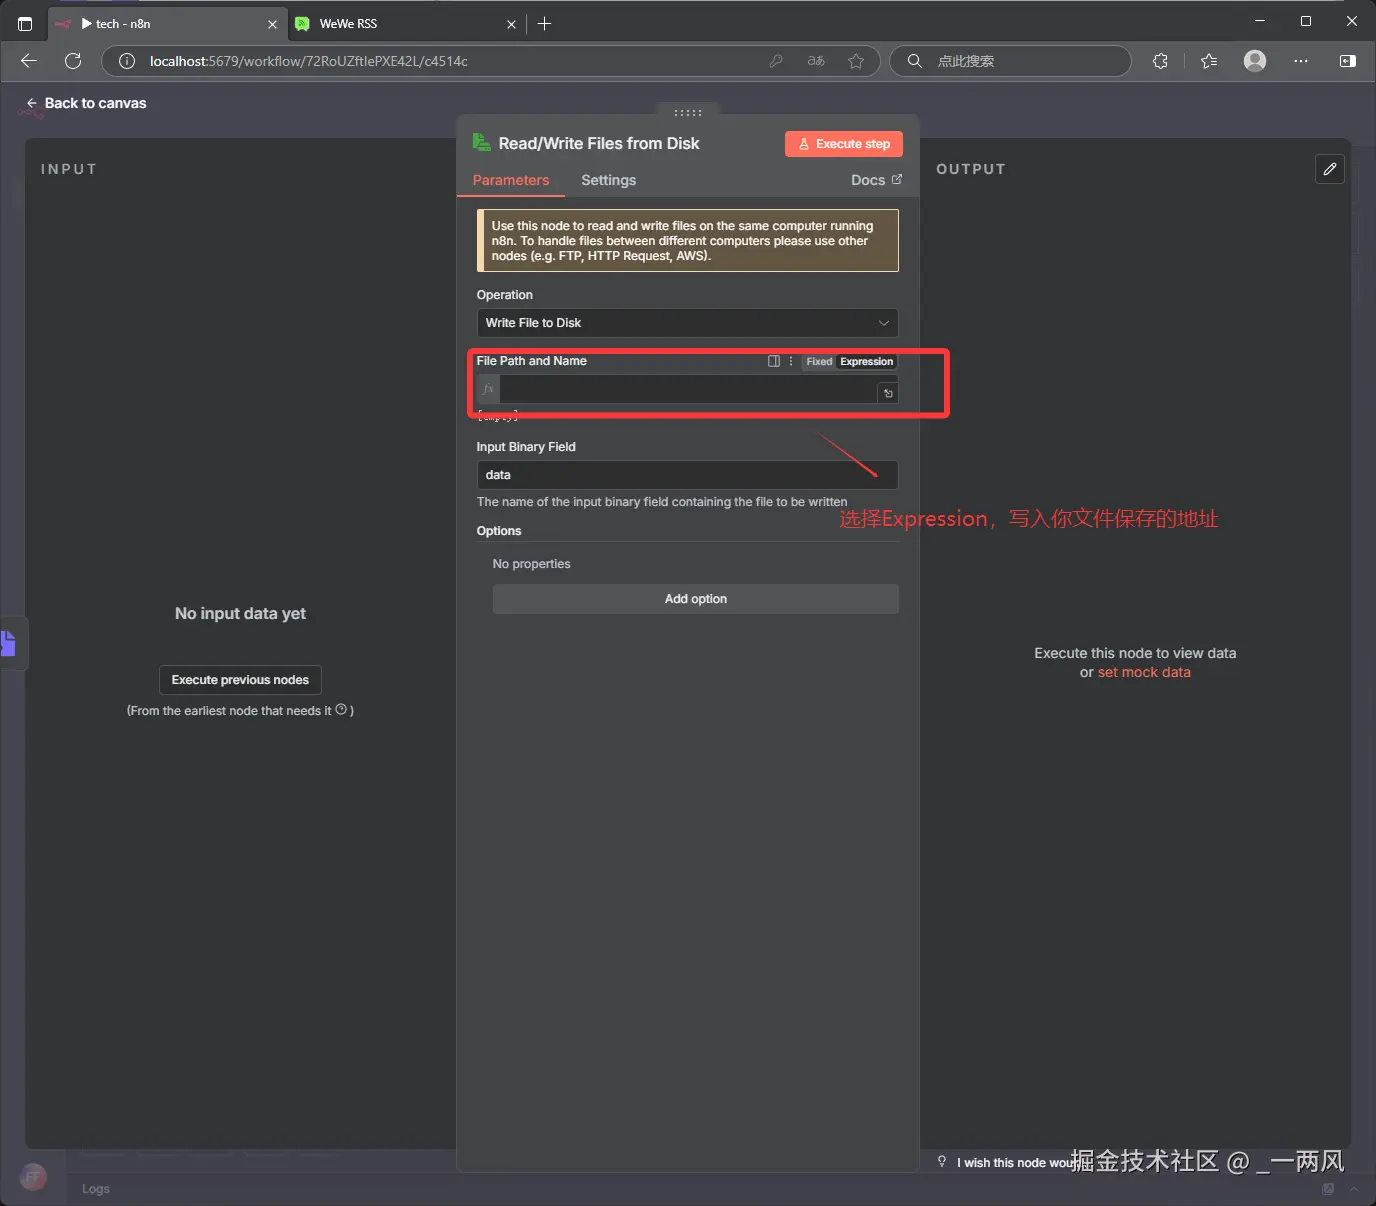Click the Read/Write Files from Disk title

coord(599,144)
